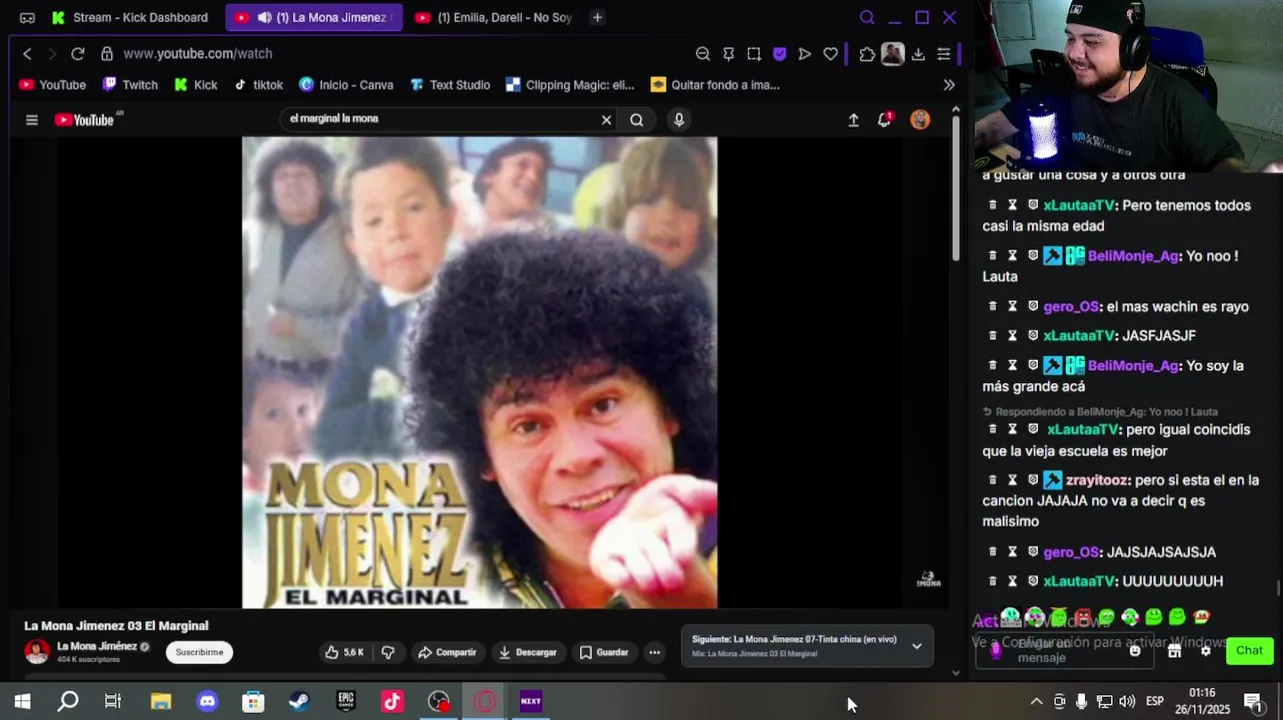Run the YouTube search magnifier button
The height and width of the screenshot is (720, 1283).
637,120
